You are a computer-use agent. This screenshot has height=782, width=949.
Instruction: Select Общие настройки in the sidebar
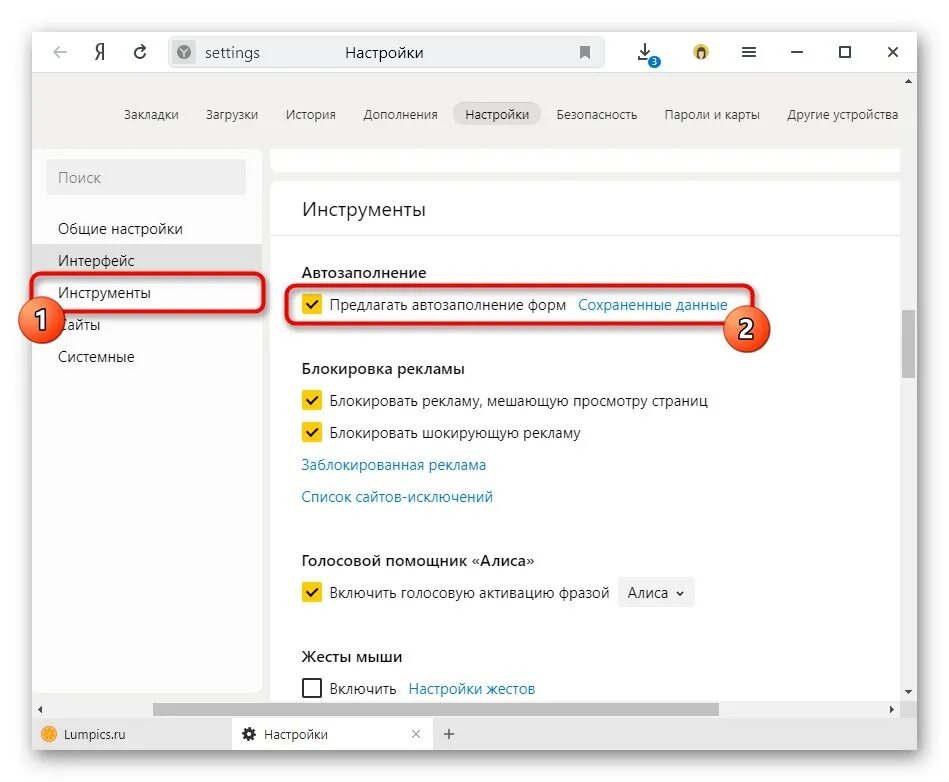[147, 229]
